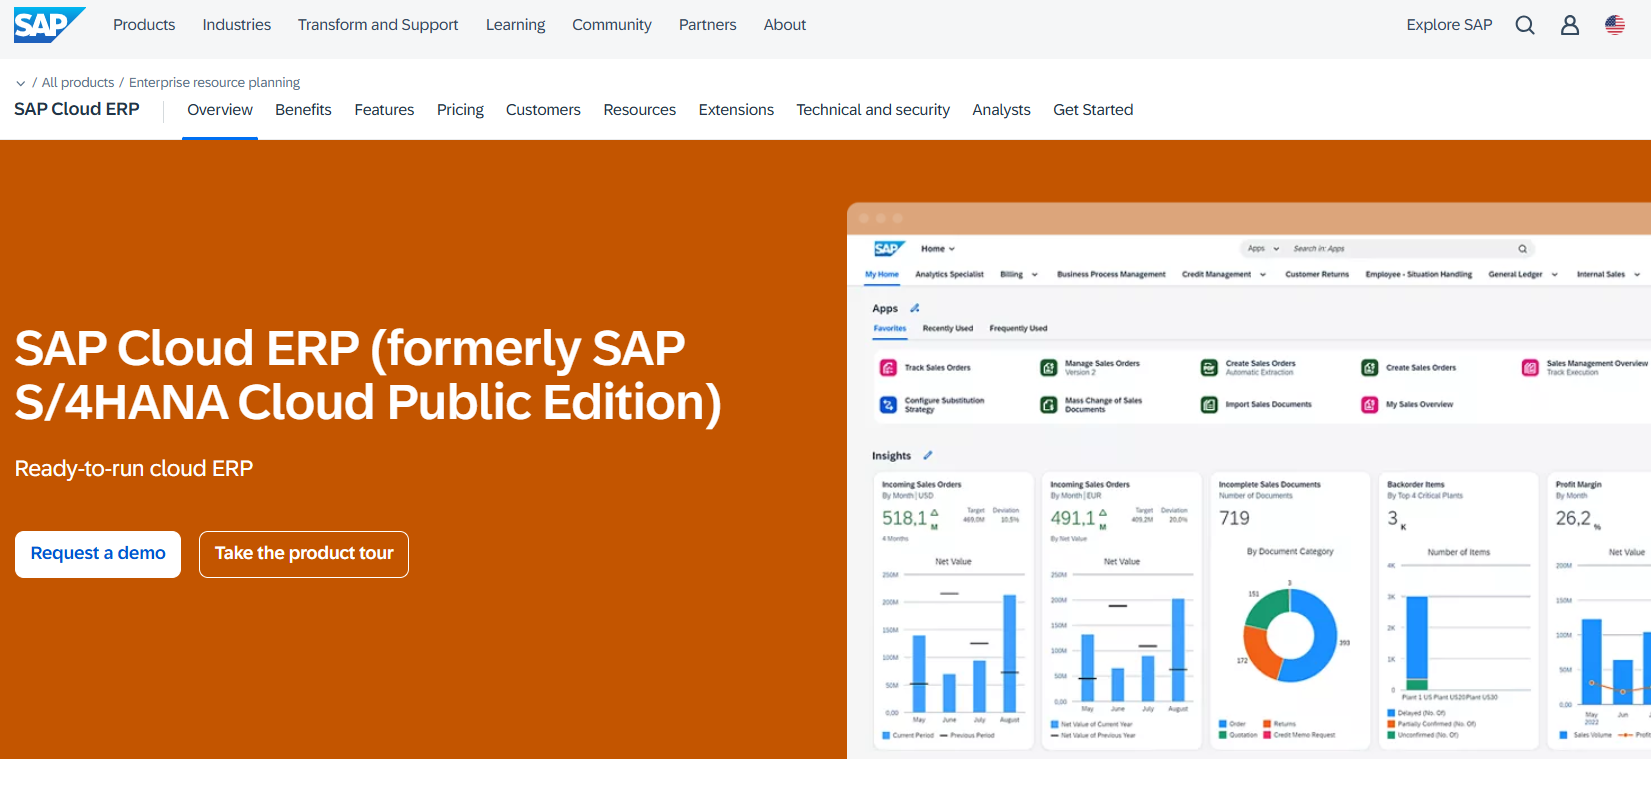Click the My Sales Overview icon
The width and height of the screenshot is (1651, 785).
(1370, 405)
